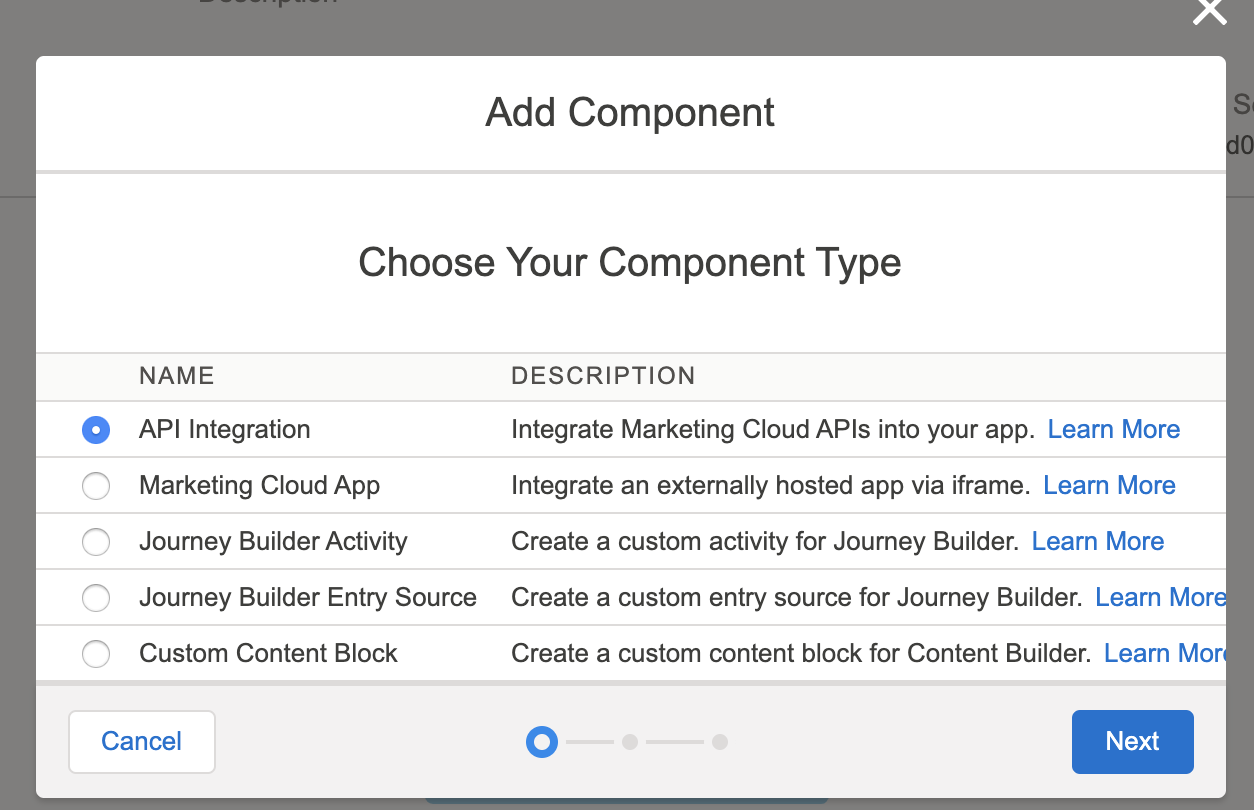The width and height of the screenshot is (1254, 810).
Task: Open Learn More for Journey Builder Entry Source
Action: point(1160,597)
